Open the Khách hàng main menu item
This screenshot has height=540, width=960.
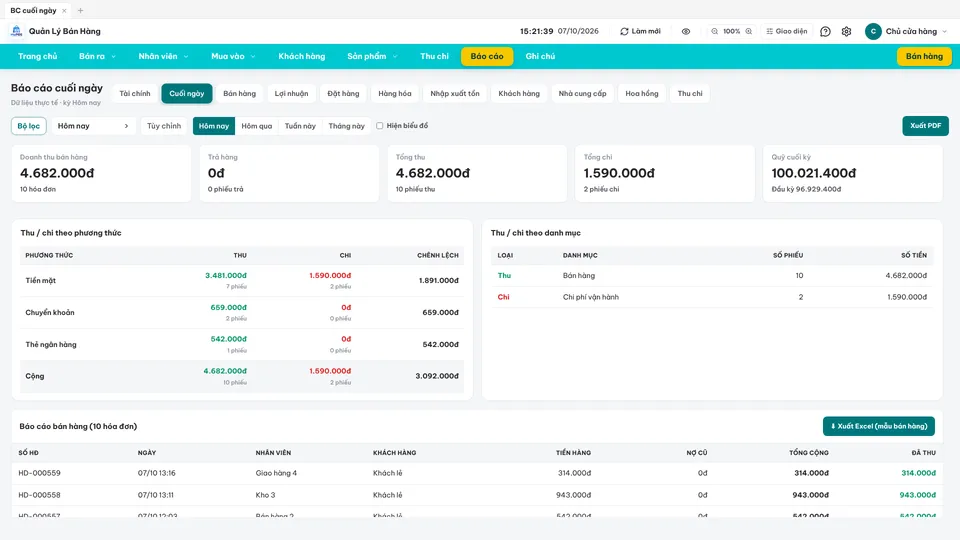tap(301, 56)
